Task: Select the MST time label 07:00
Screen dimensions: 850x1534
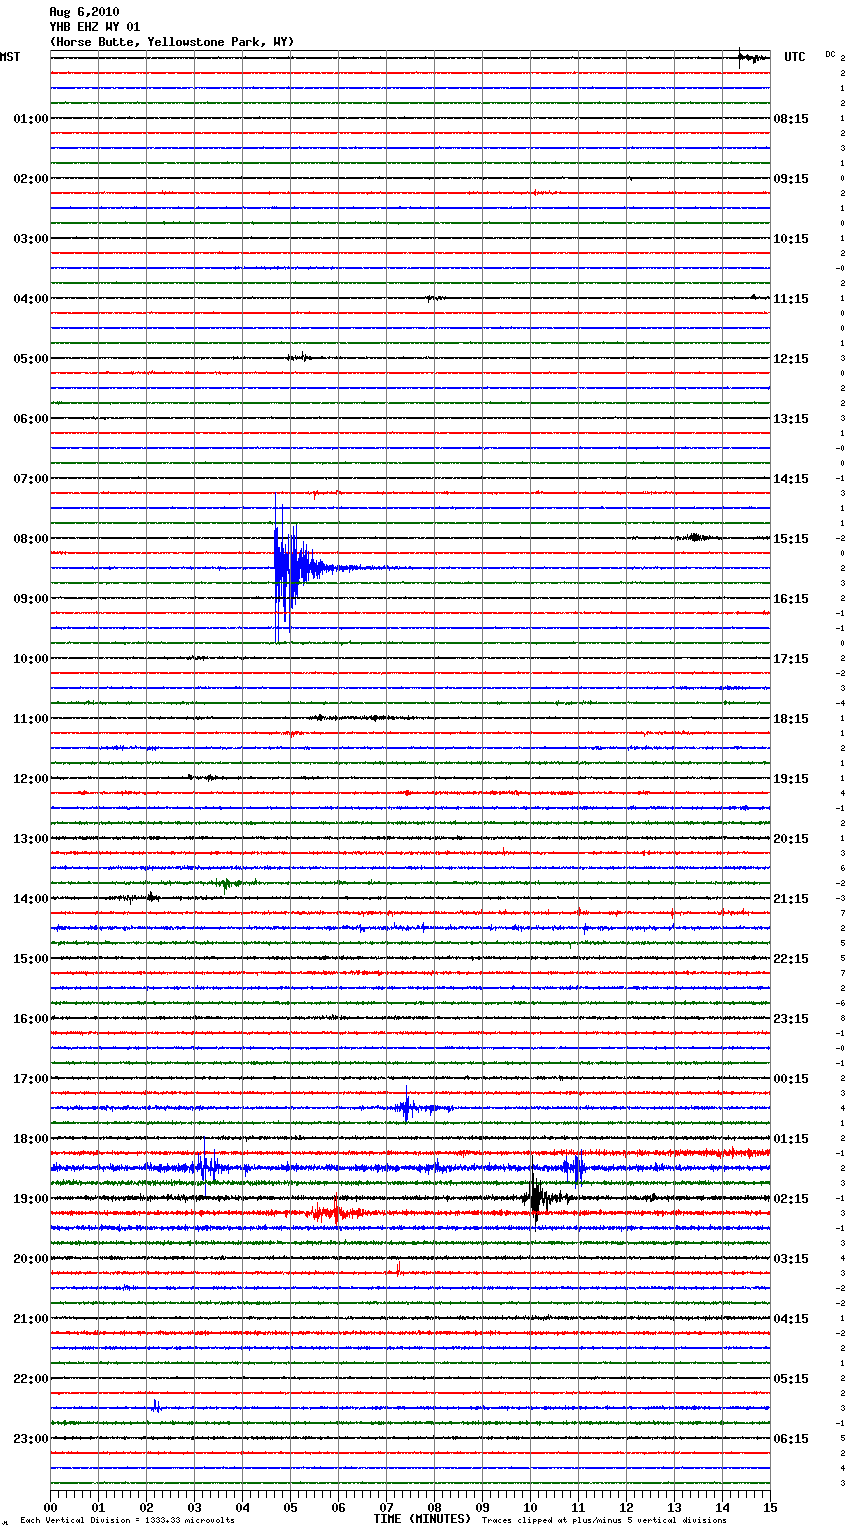Action: (x=30, y=479)
